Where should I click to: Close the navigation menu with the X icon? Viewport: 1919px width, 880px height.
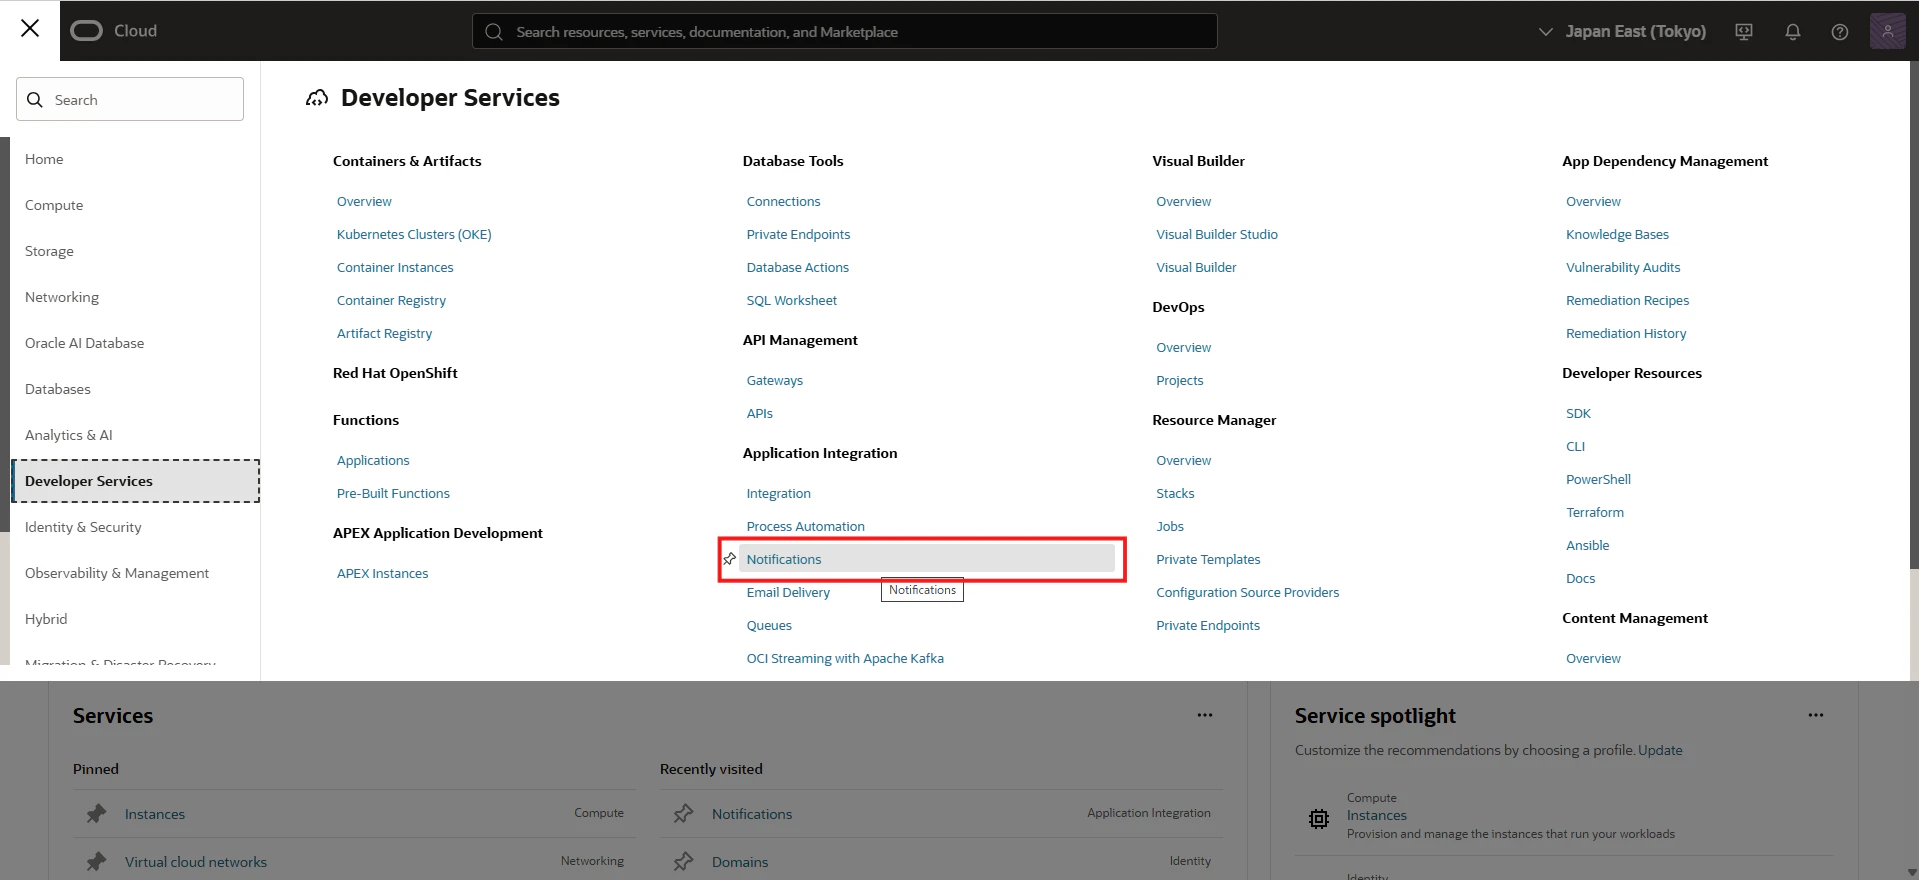coord(30,29)
